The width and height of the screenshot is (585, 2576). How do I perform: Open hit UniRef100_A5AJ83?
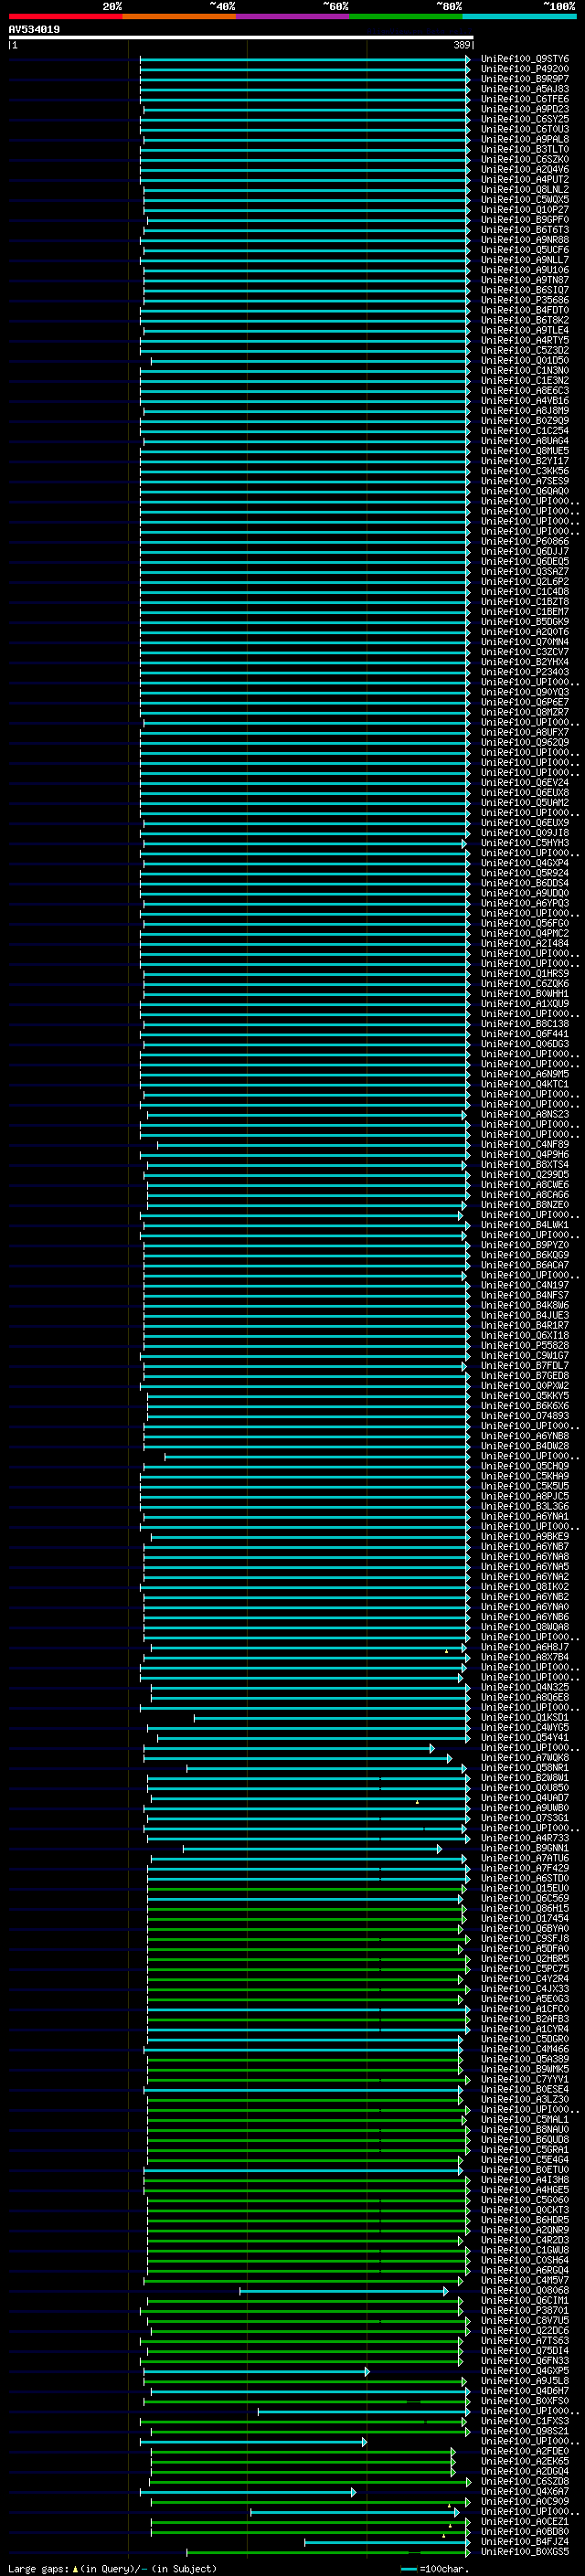pyautogui.click(x=525, y=89)
